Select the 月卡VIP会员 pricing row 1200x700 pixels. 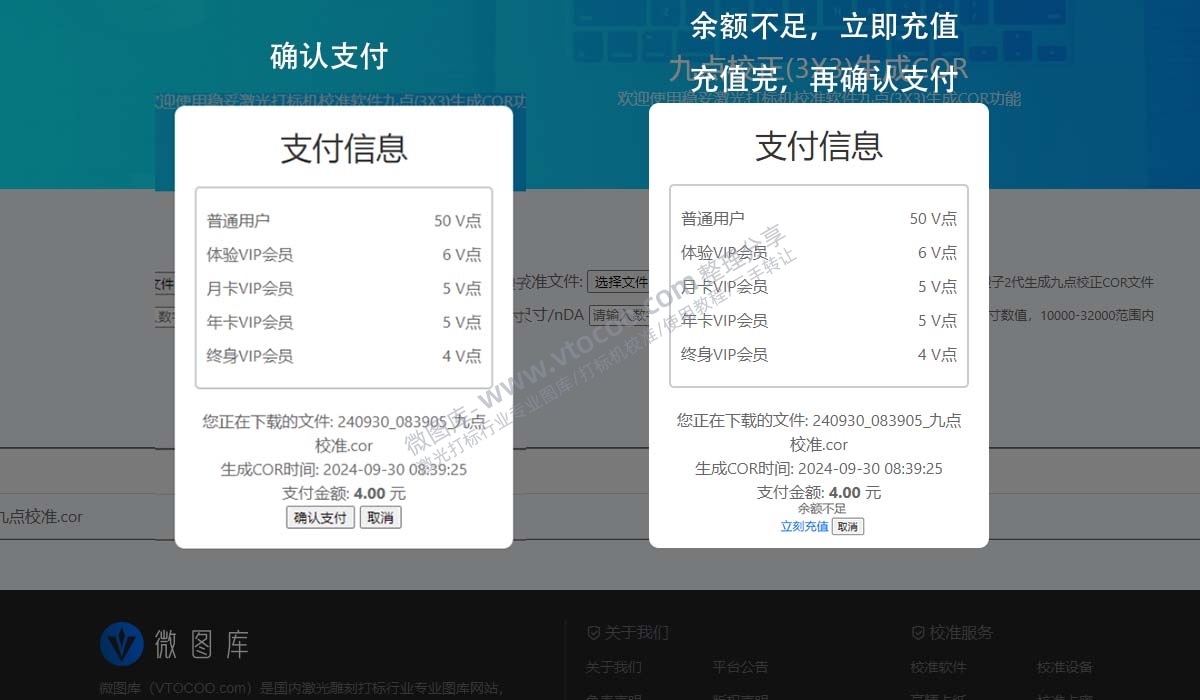pos(344,288)
